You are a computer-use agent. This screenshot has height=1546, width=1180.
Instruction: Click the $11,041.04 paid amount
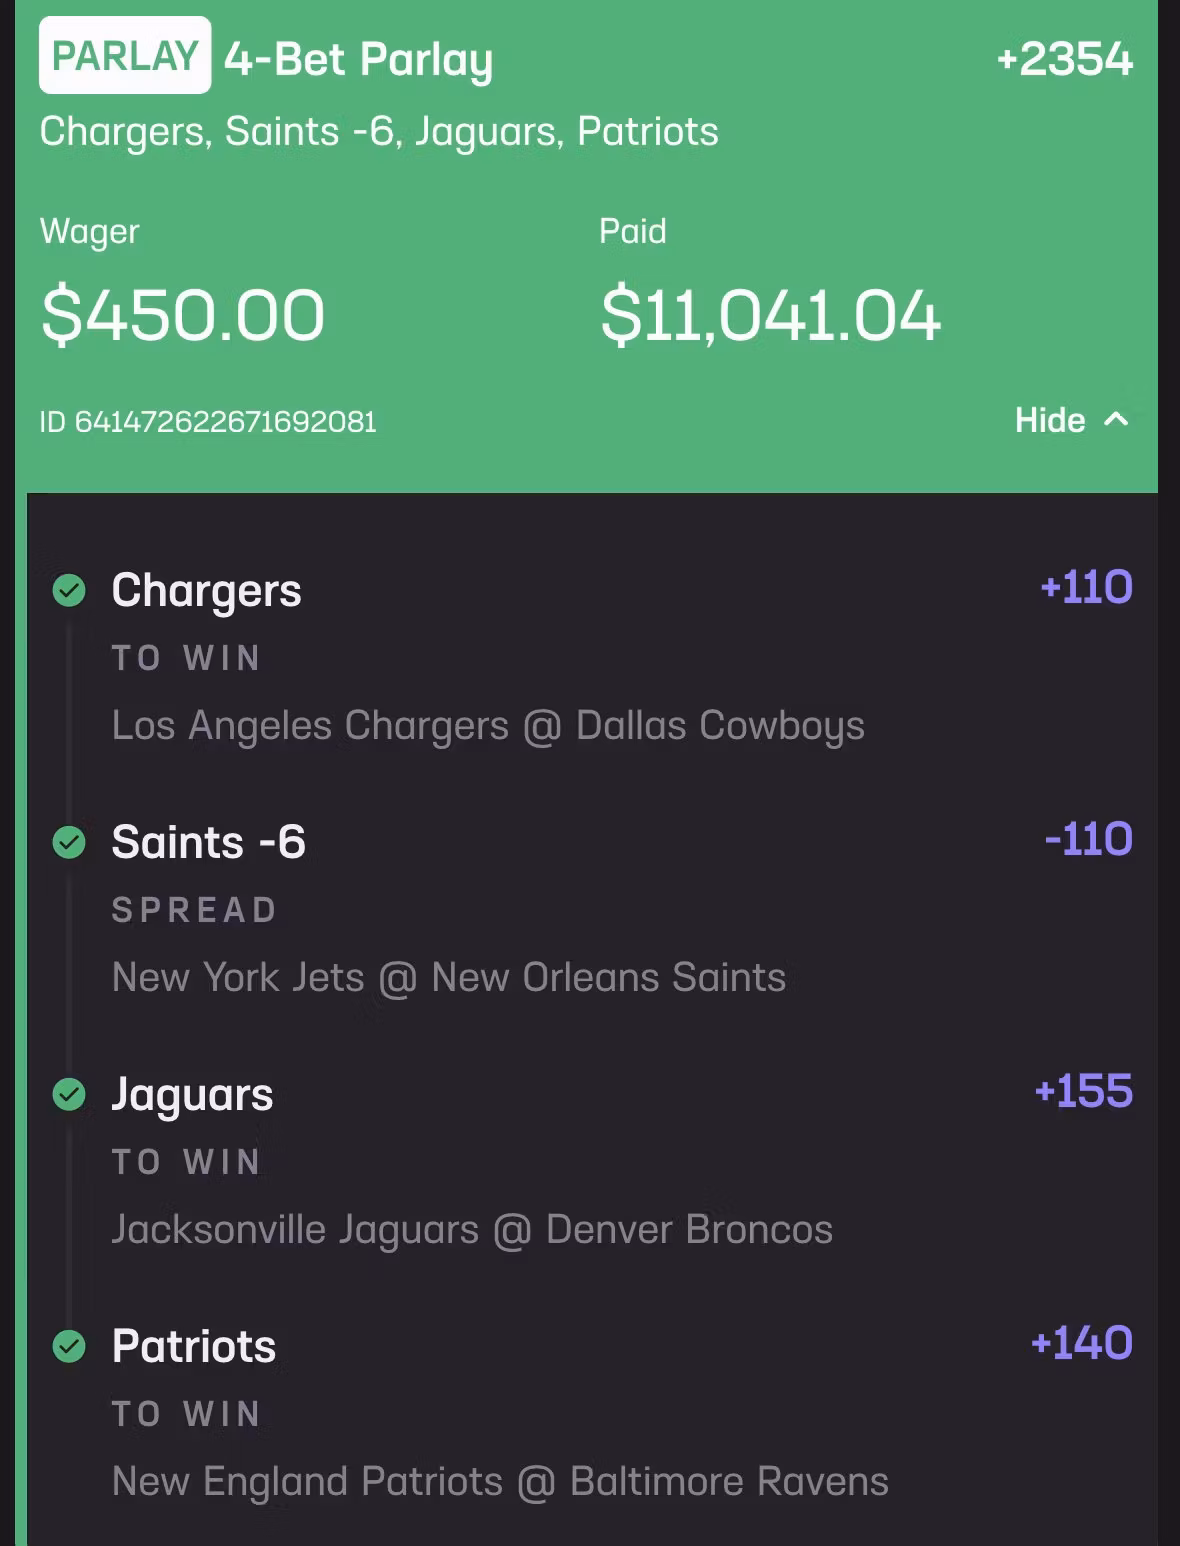tap(770, 315)
